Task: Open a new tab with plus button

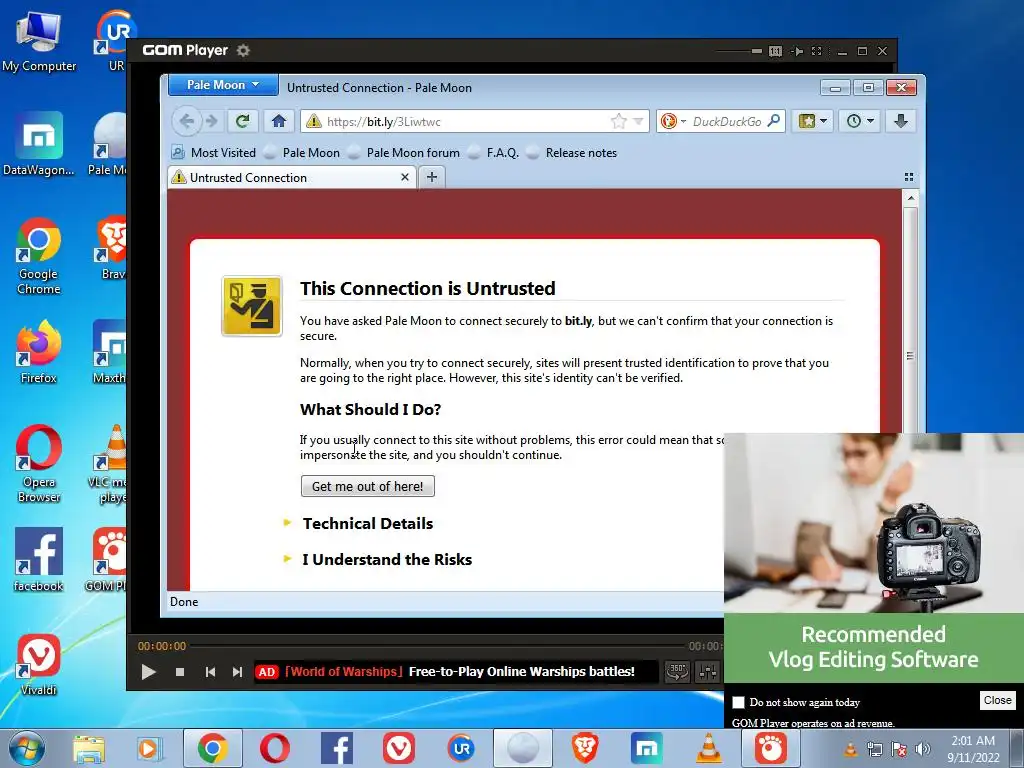Action: [432, 177]
